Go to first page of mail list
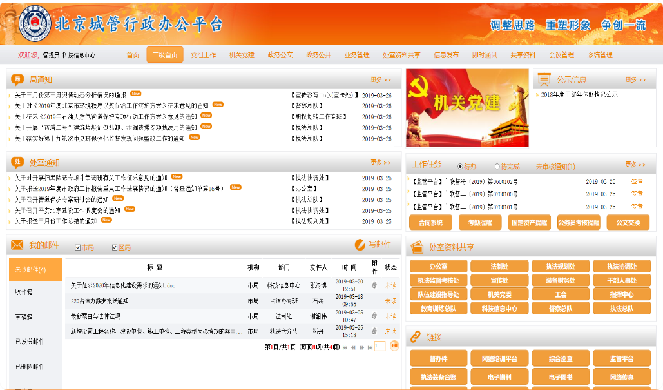Screen dimensions: 663x390 pos(345,347)
